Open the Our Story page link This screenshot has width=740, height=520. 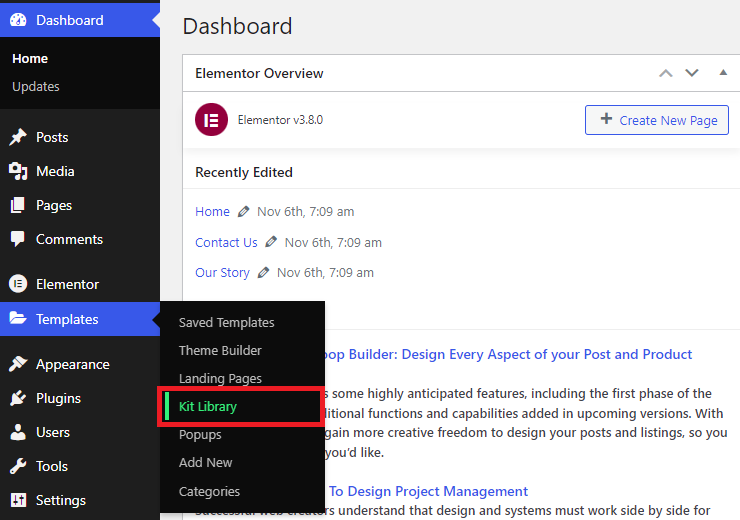coord(222,273)
